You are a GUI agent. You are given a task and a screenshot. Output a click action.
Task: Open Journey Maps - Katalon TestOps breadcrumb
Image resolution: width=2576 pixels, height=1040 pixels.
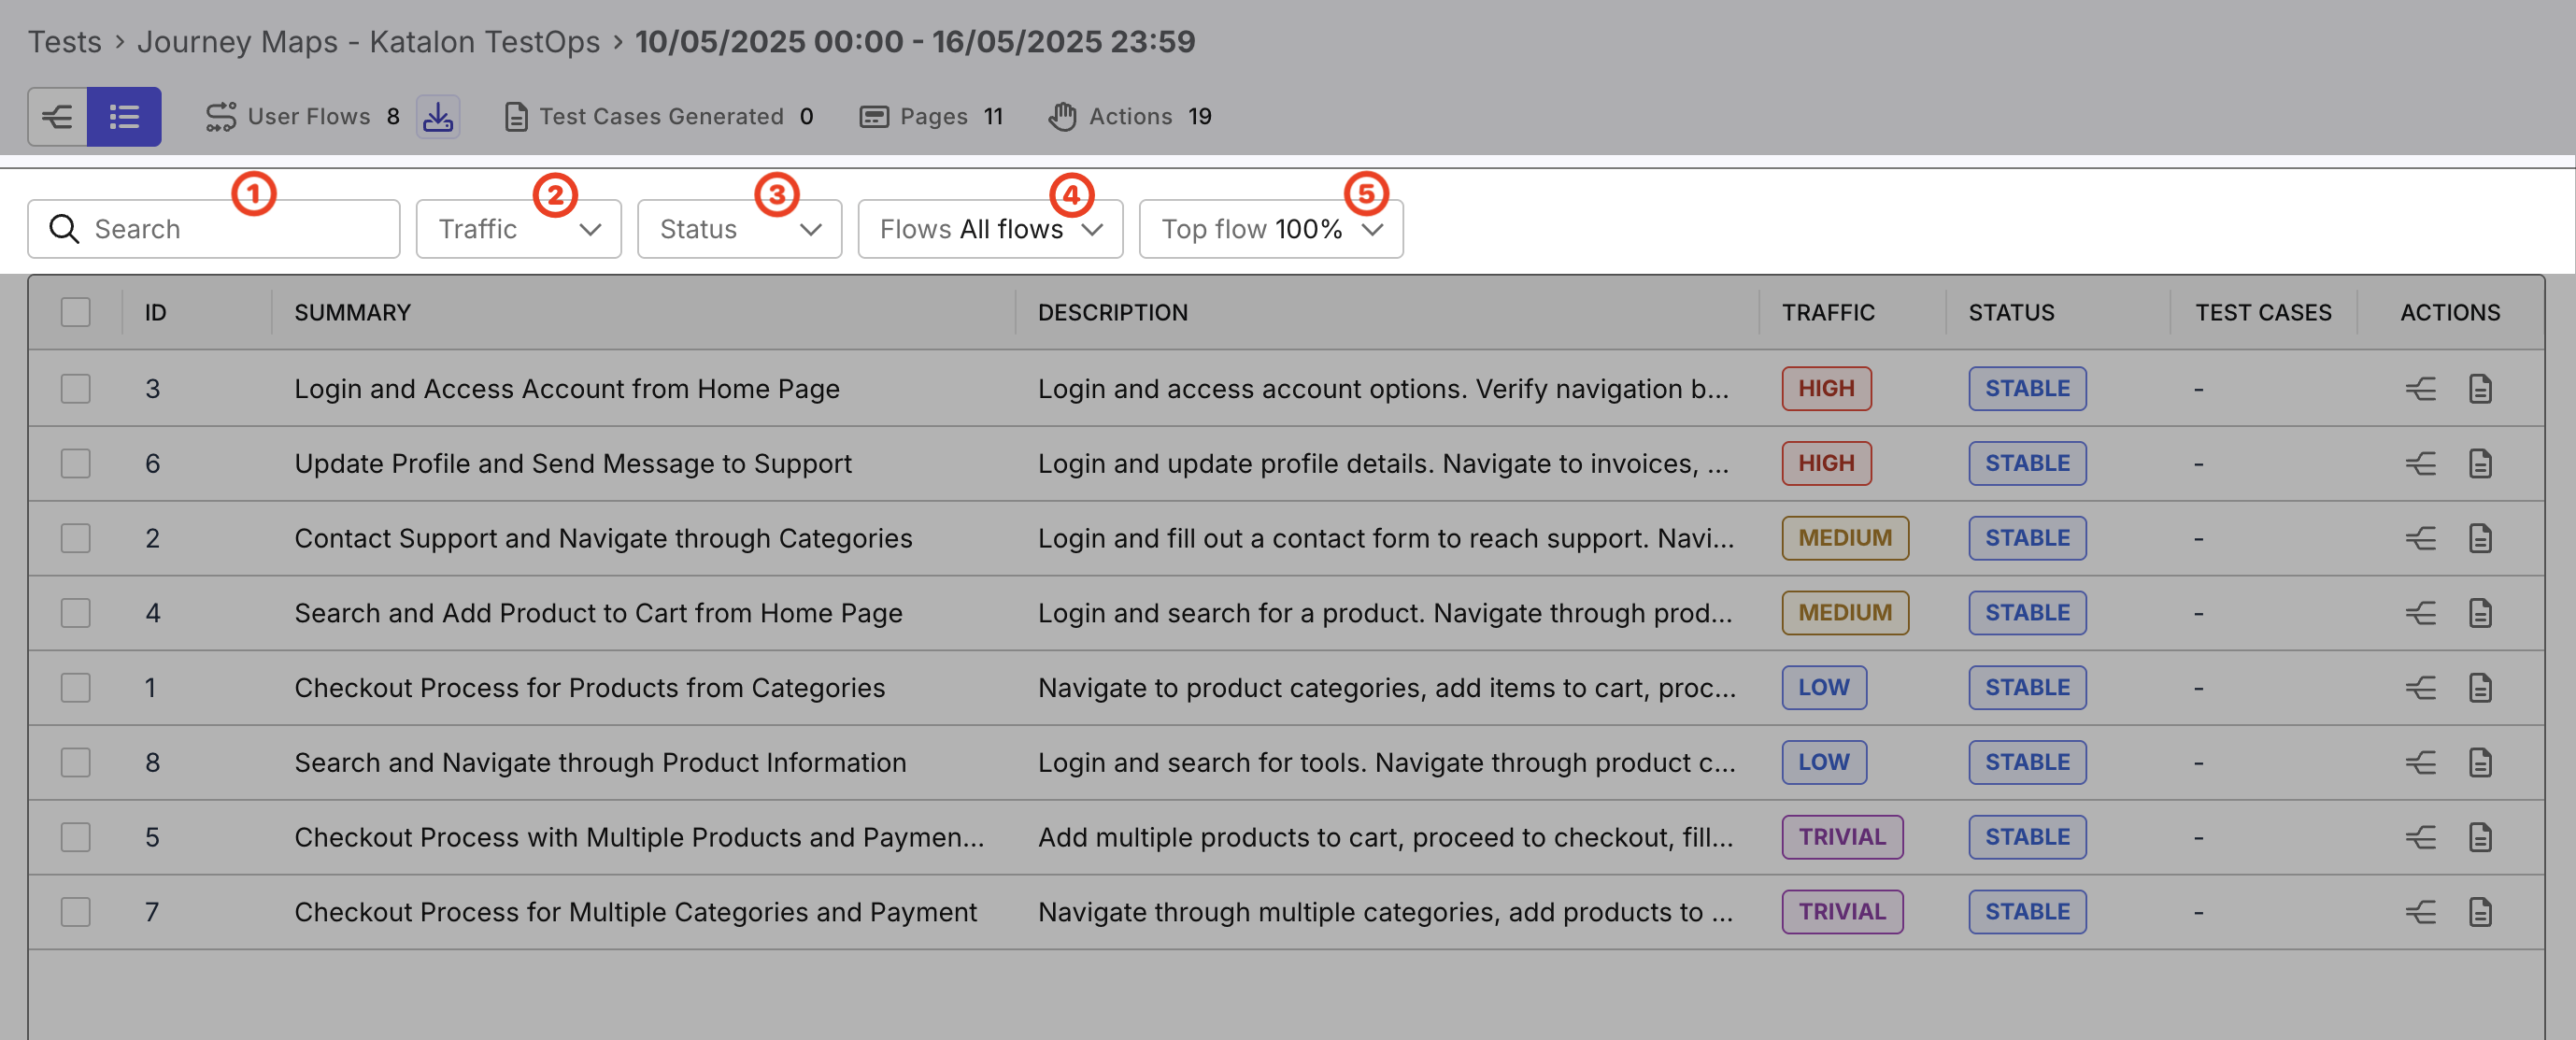point(368,42)
